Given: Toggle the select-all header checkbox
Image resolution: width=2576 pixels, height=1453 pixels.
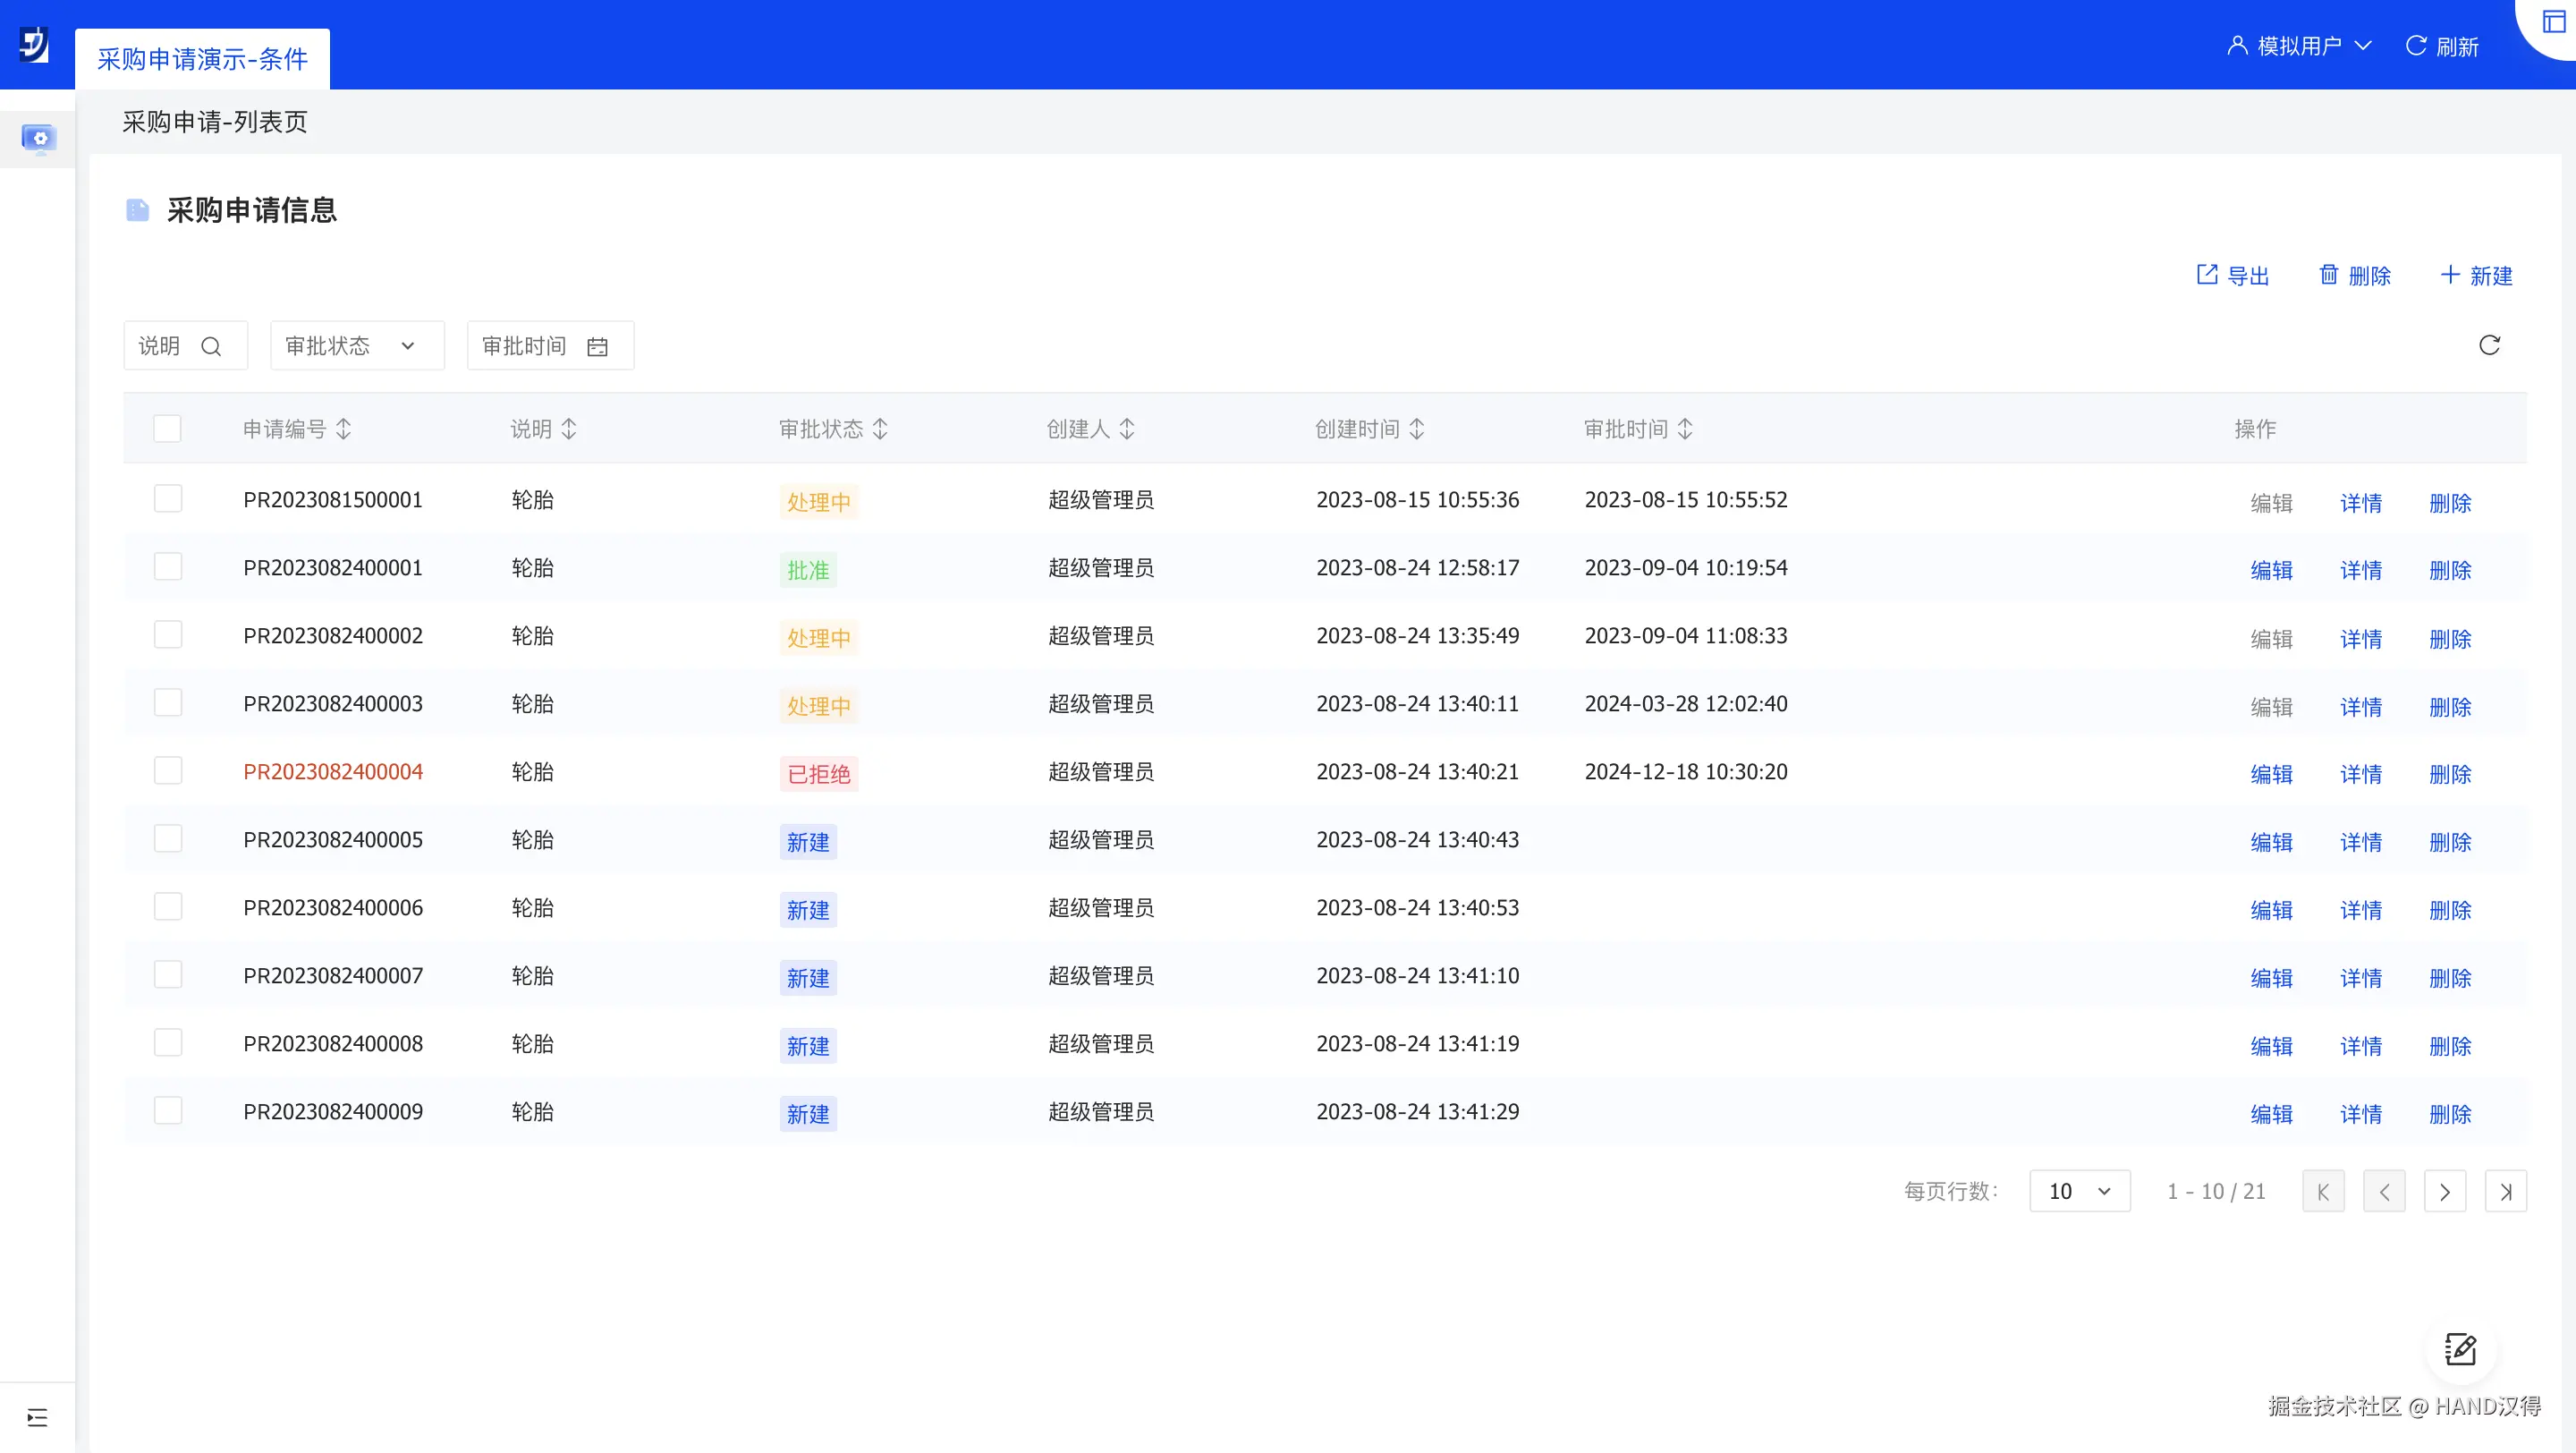Looking at the screenshot, I should click(x=167, y=429).
